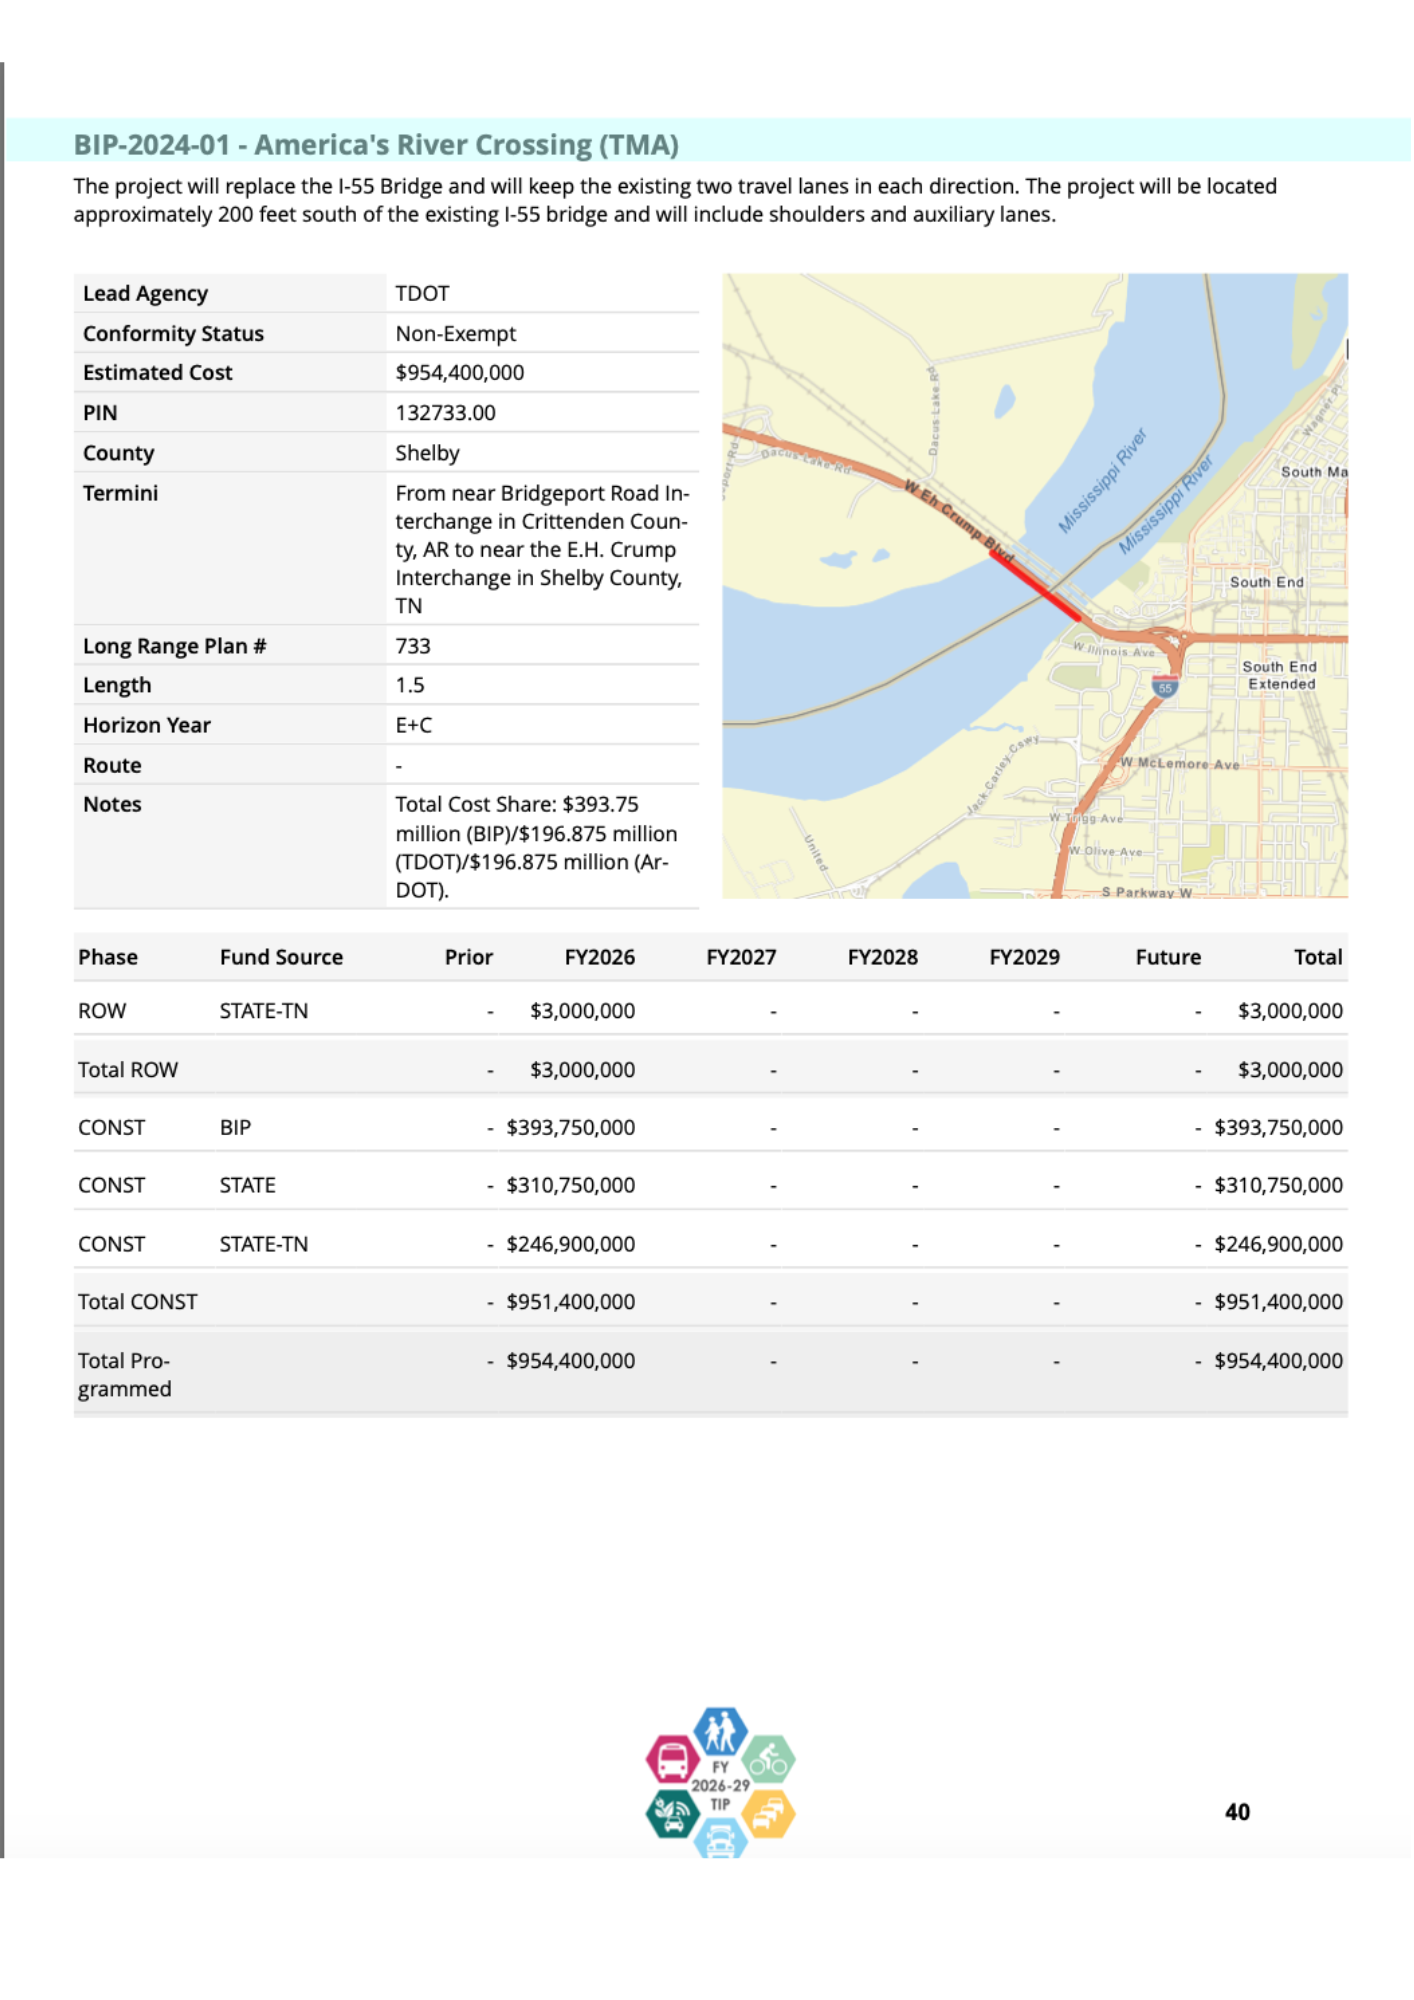This screenshot has width=1414, height=2000.
Task: Click the 'W McLemore Ave' map label
Action: [1180, 763]
